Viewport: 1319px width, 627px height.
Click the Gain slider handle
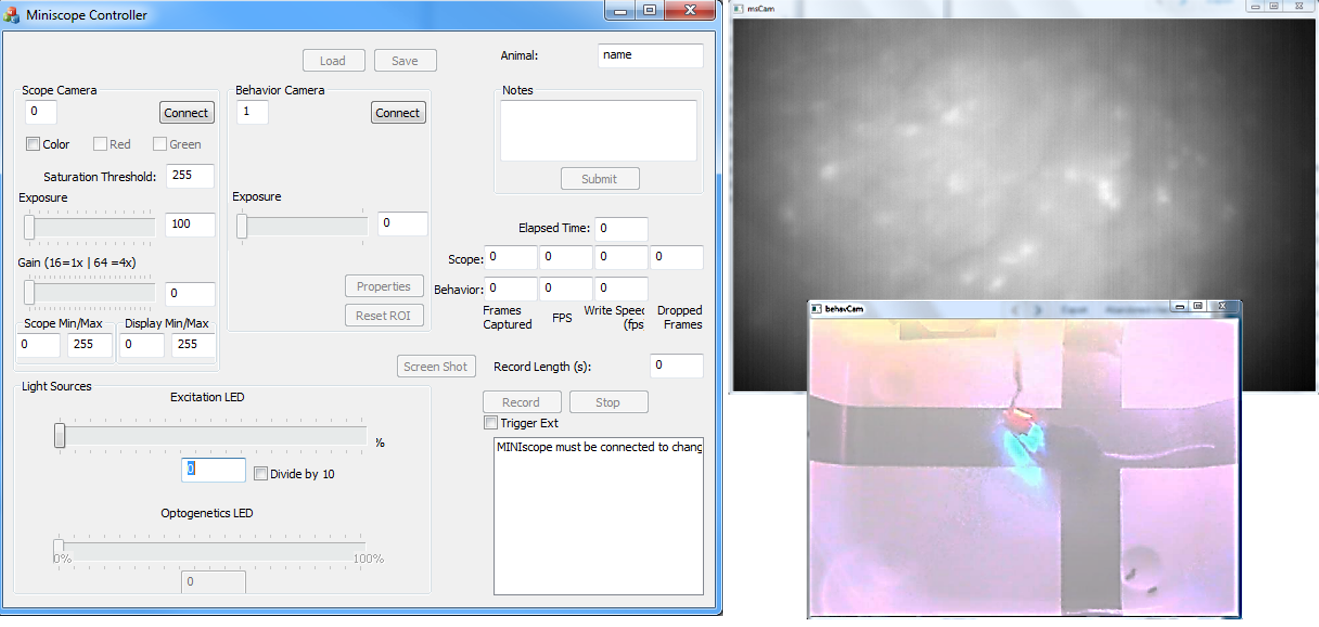tap(30, 292)
